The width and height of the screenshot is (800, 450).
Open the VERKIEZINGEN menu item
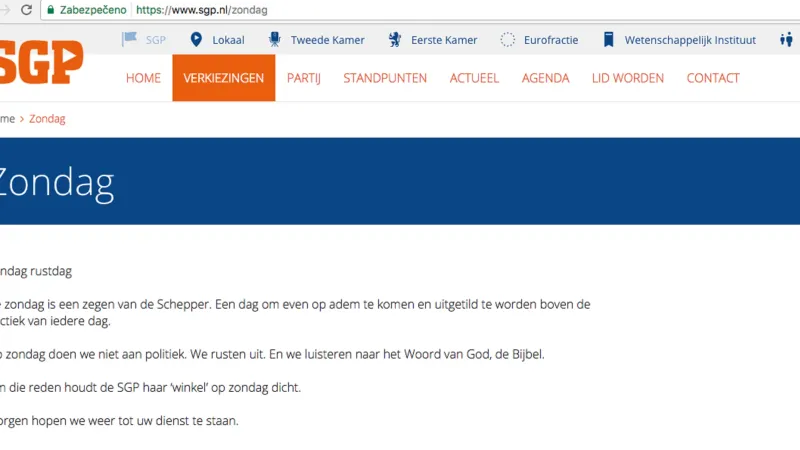[223, 78]
